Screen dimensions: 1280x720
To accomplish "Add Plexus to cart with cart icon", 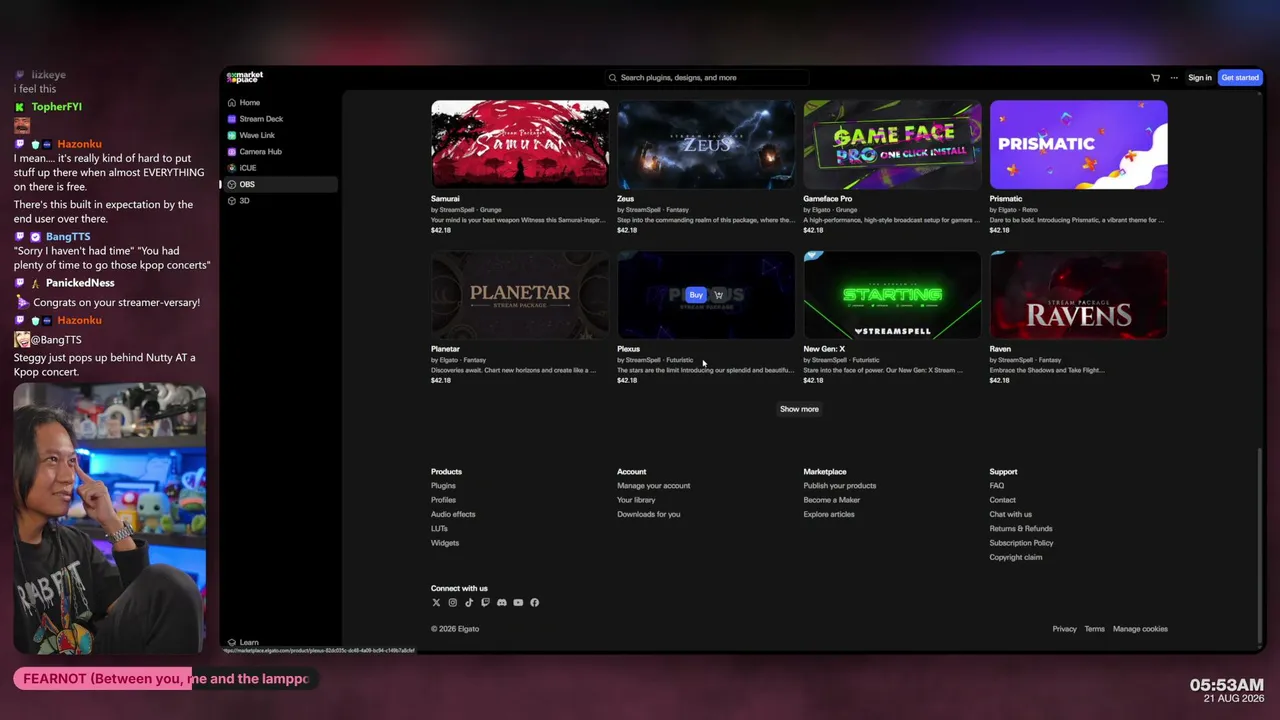I will (x=718, y=295).
